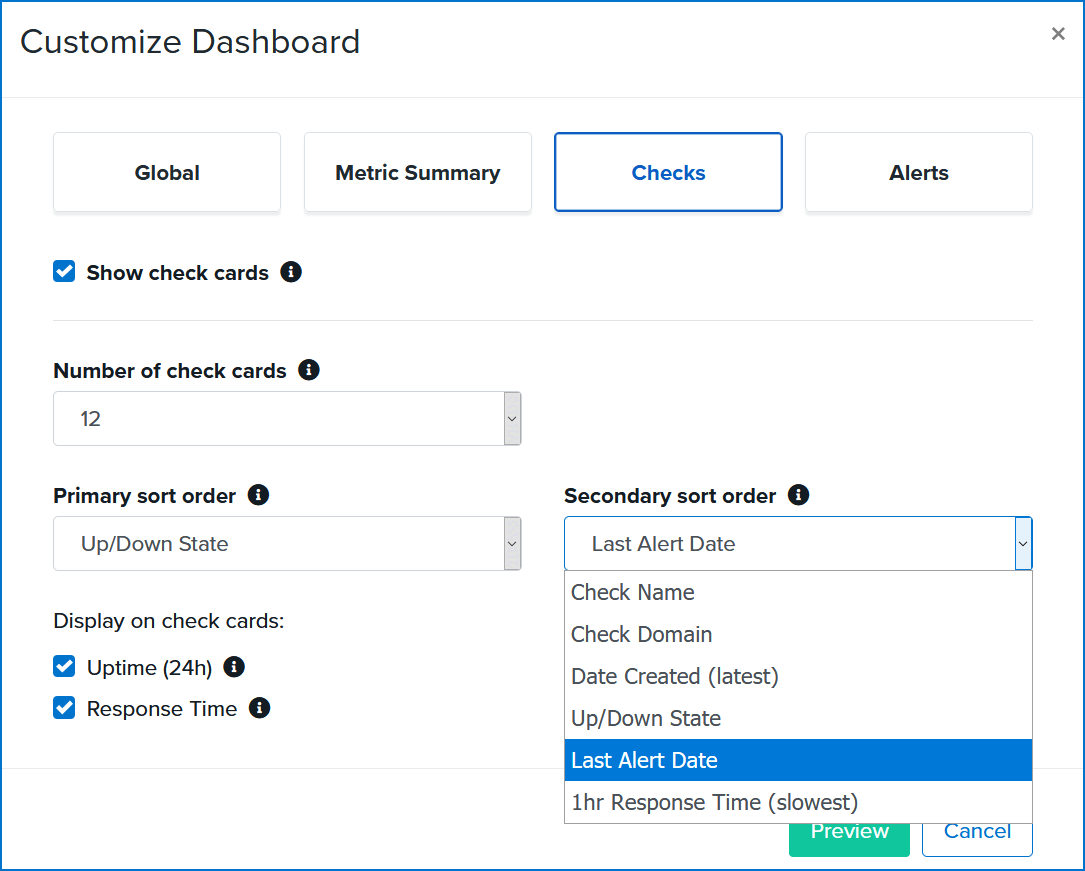1085x871 pixels.
Task: Expand the Primary sort order dropdown
Action: coord(510,543)
